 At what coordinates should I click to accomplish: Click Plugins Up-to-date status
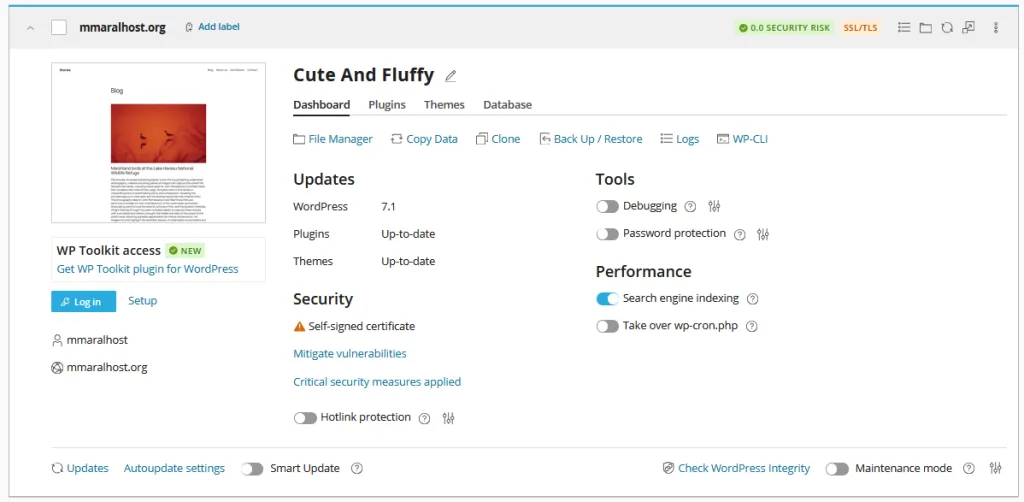click(x=408, y=234)
